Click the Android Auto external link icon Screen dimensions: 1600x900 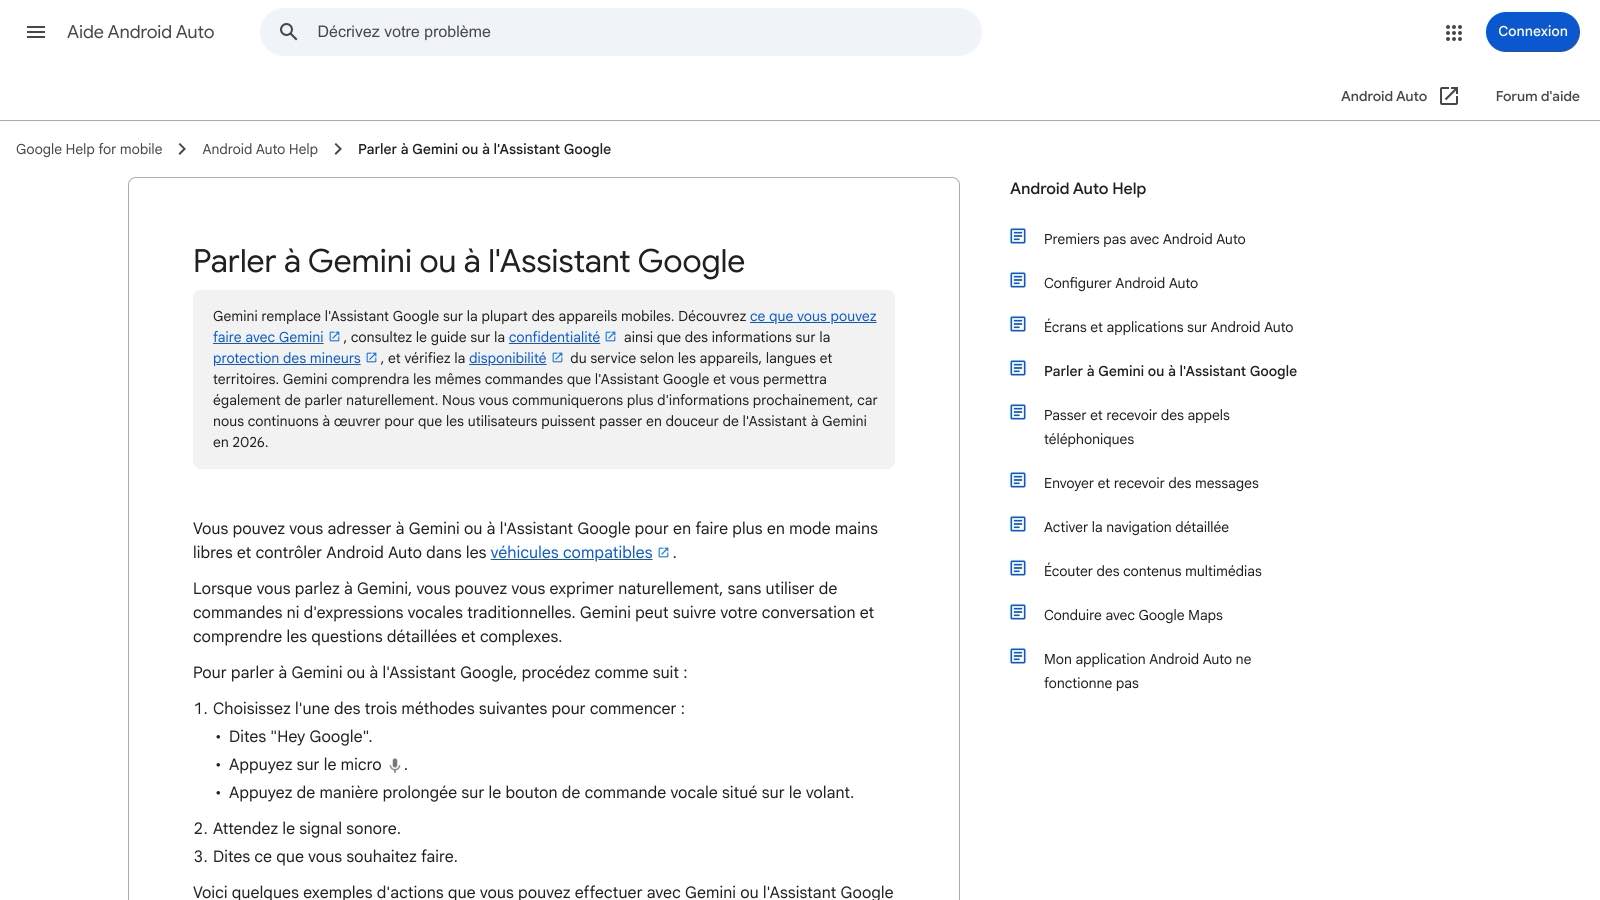[x=1449, y=96]
